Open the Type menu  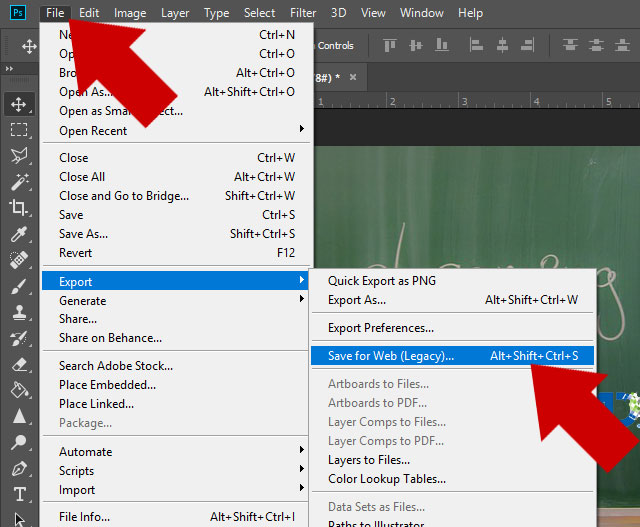tap(216, 13)
